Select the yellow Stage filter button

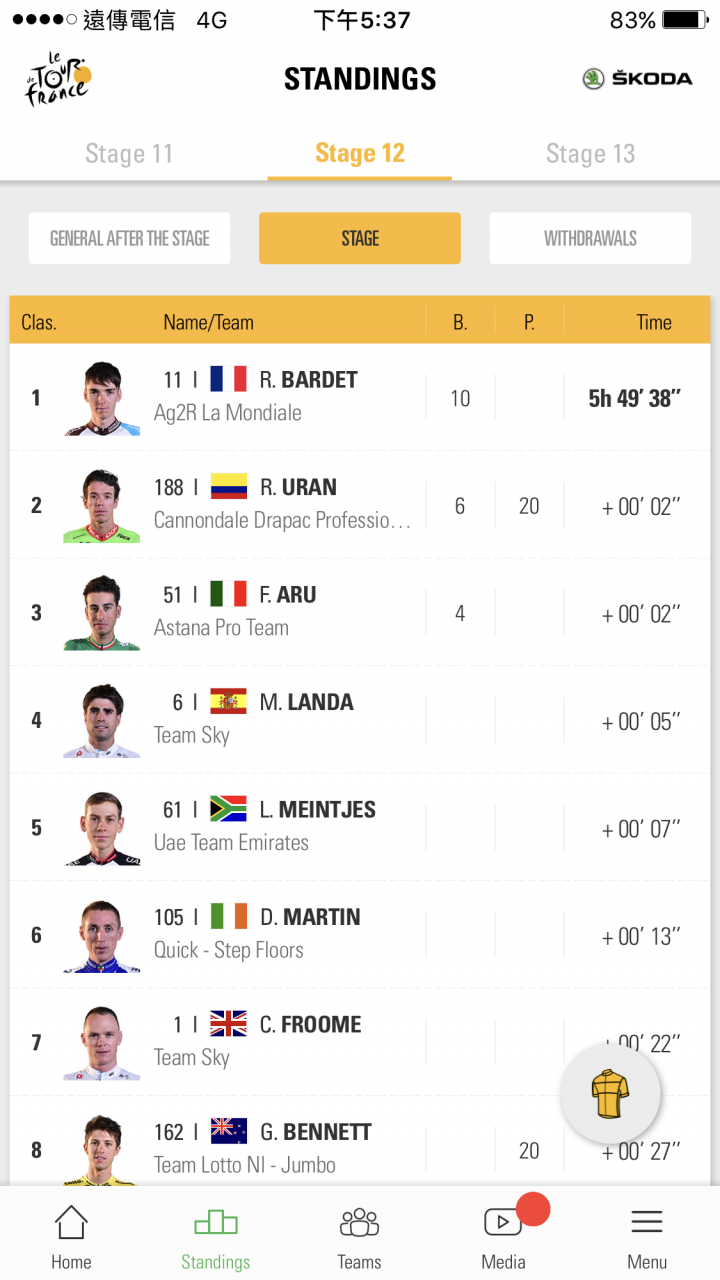click(360, 238)
